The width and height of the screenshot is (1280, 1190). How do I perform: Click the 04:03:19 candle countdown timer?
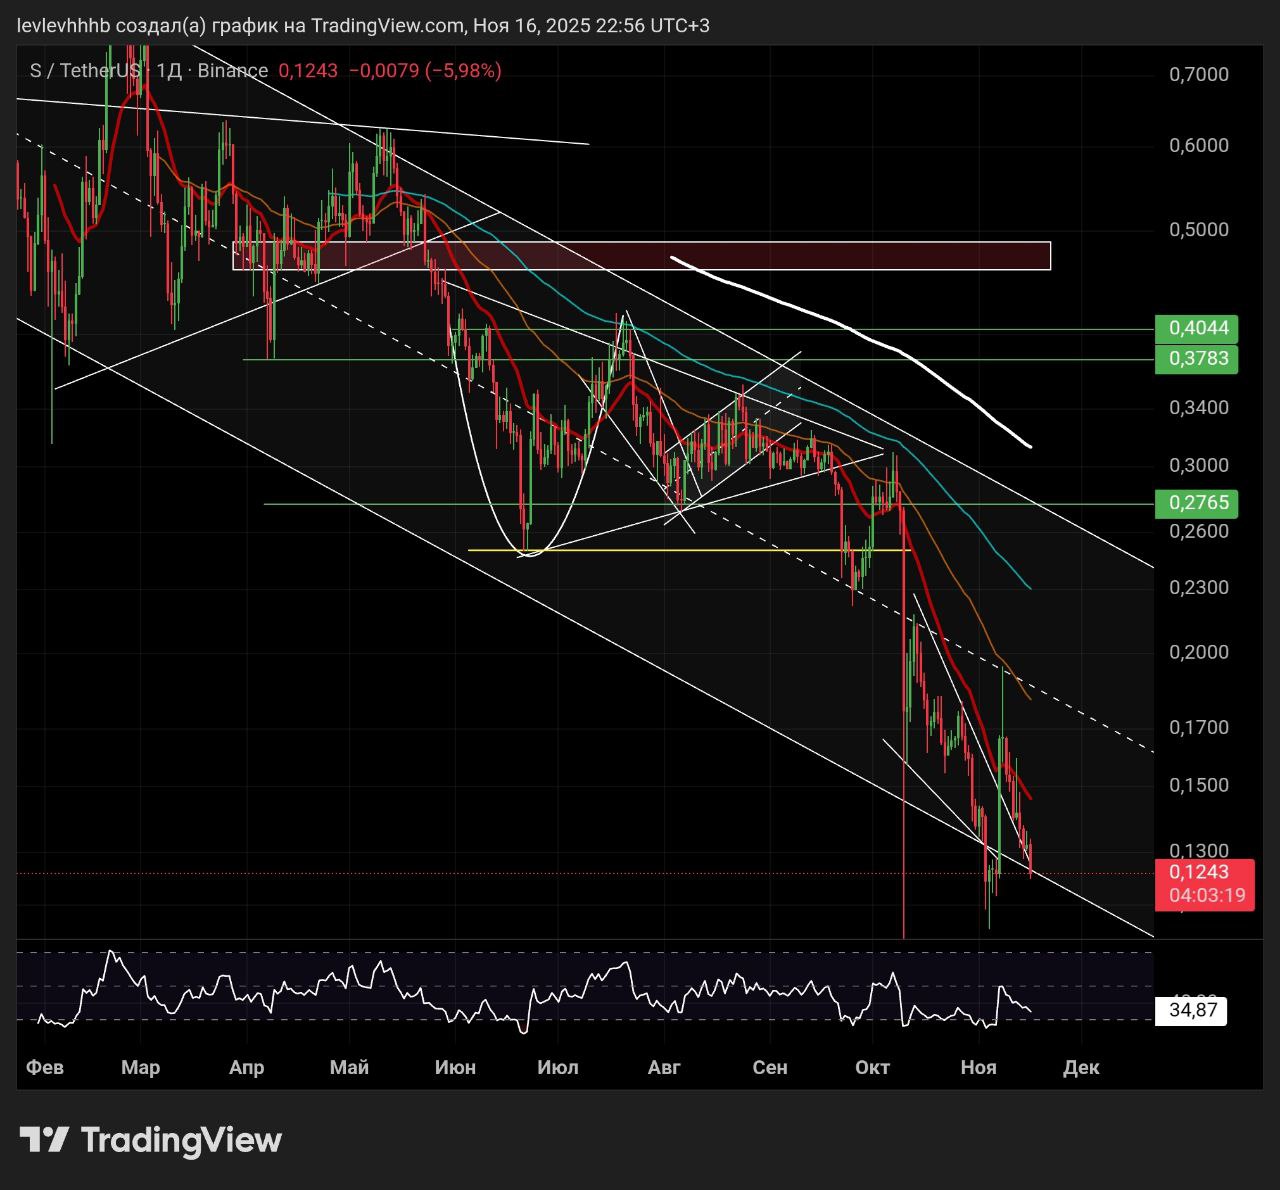tap(1206, 895)
